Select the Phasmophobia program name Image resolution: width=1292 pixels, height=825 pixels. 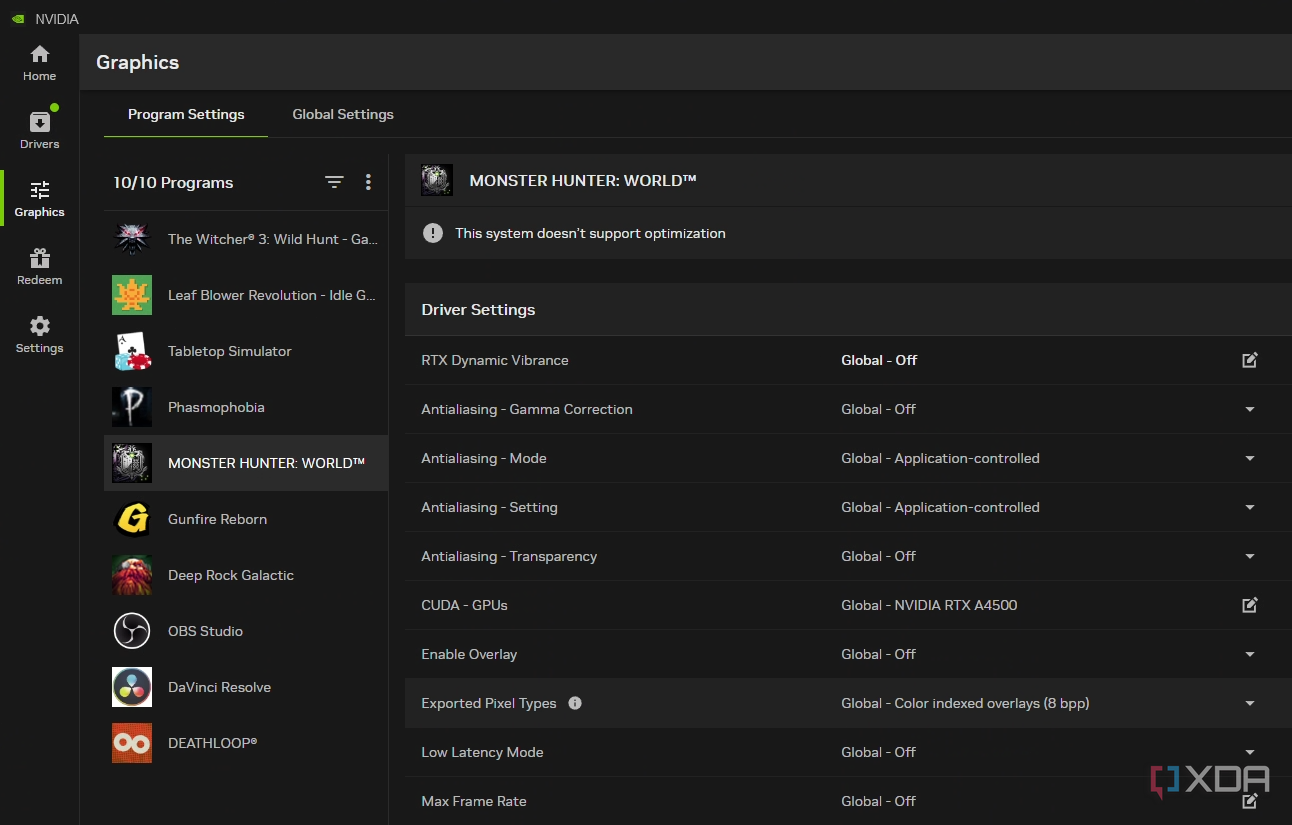216,407
